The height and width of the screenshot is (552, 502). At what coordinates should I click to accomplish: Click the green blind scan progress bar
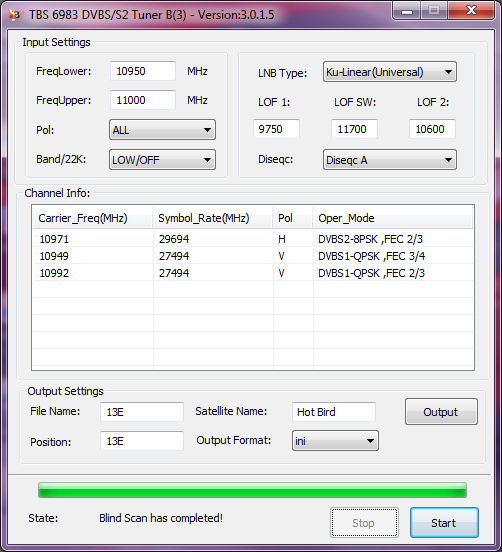252,490
